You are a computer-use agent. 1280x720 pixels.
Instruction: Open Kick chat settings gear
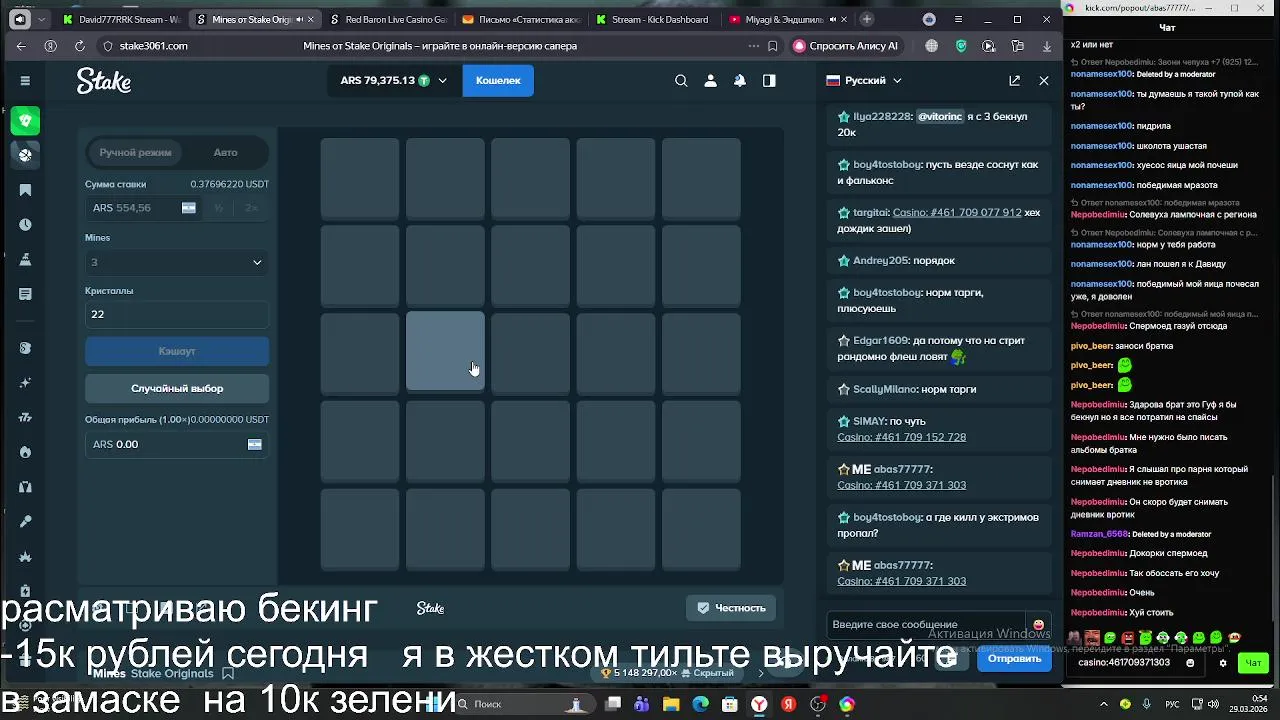(x=1222, y=663)
